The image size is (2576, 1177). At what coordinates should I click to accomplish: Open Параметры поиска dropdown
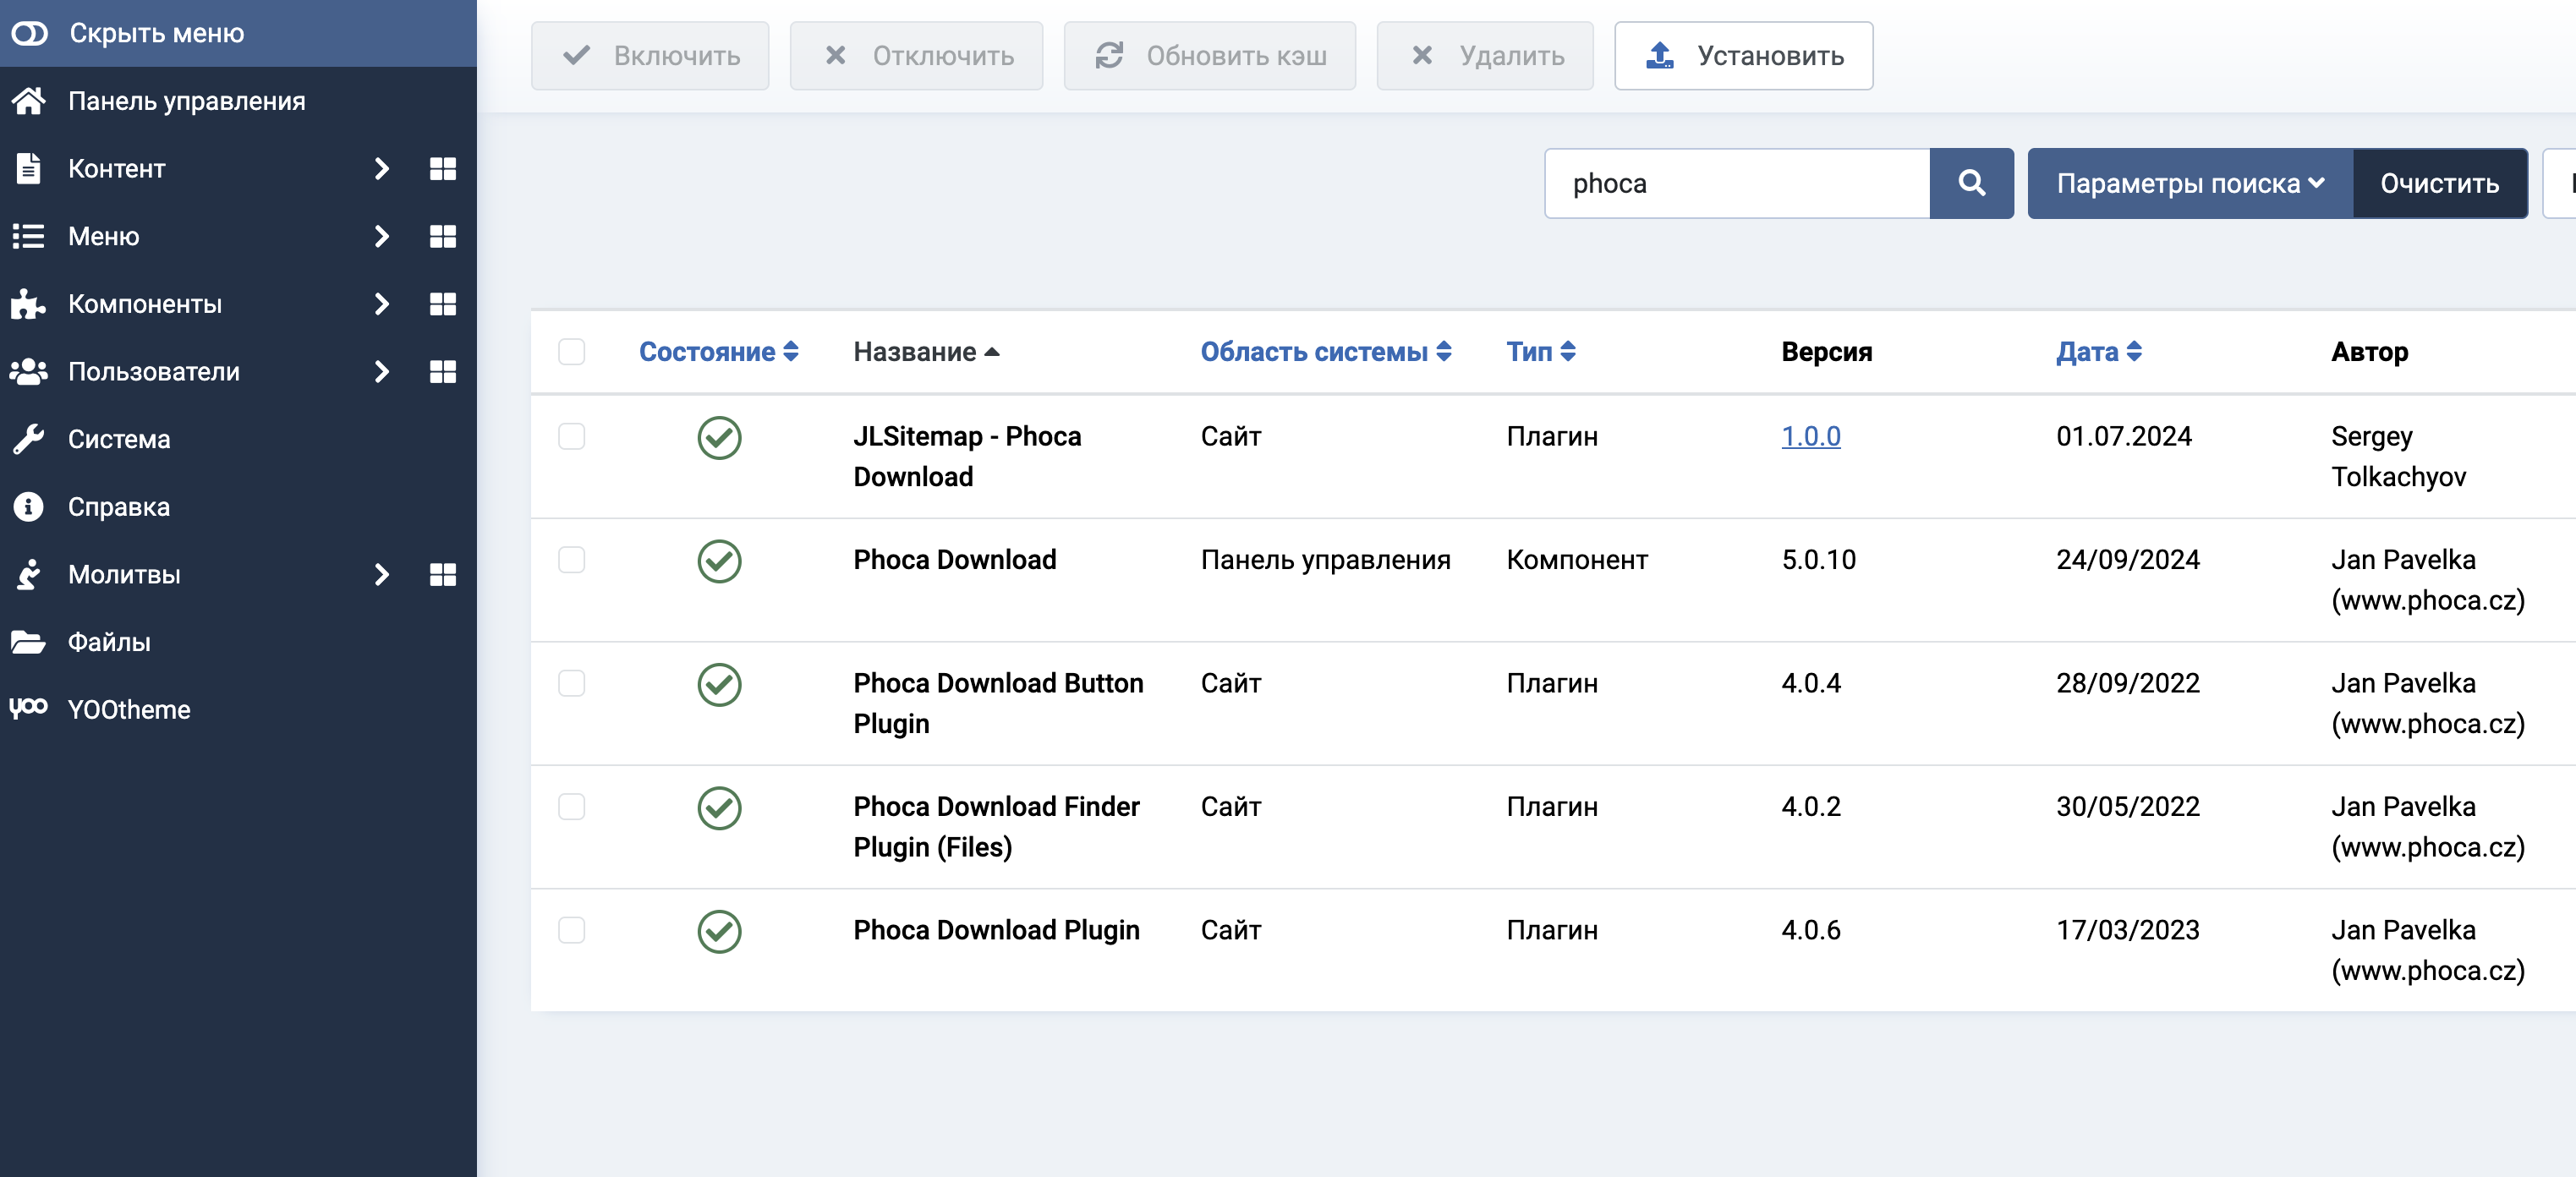coord(2189,183)
